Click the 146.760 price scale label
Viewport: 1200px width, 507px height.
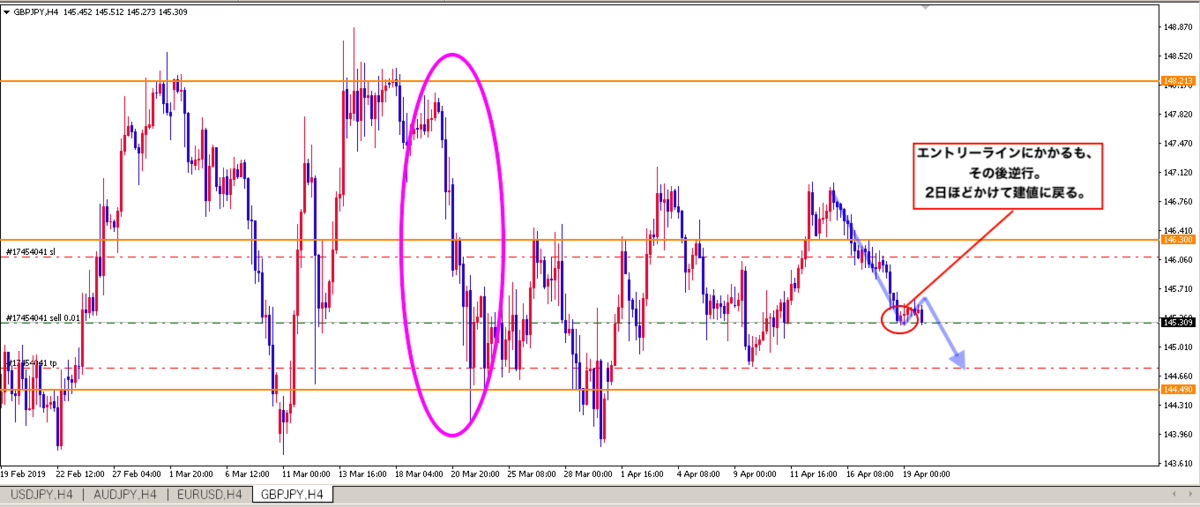coord(1176,202)
